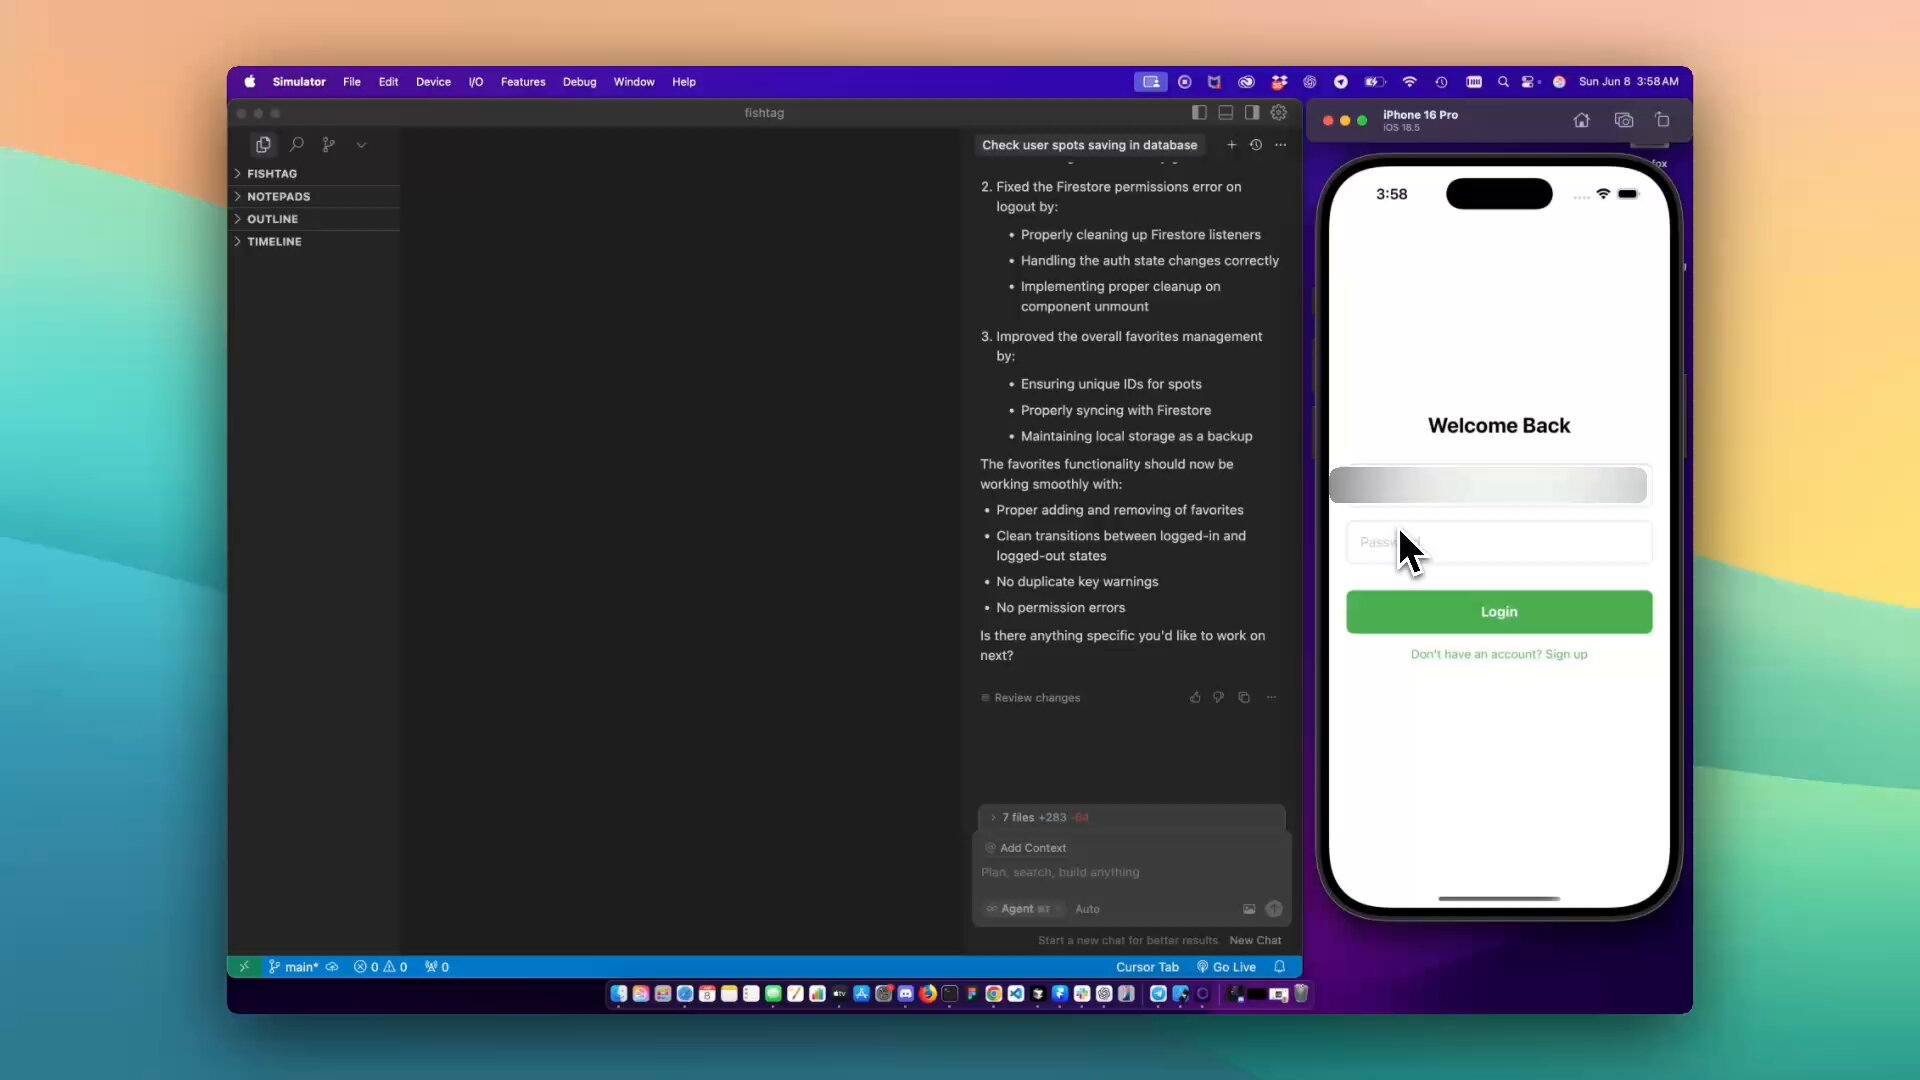Expand the NOTEPADS section
The width and height of the screenshot is (1920, 1080).
pos(315,196)
